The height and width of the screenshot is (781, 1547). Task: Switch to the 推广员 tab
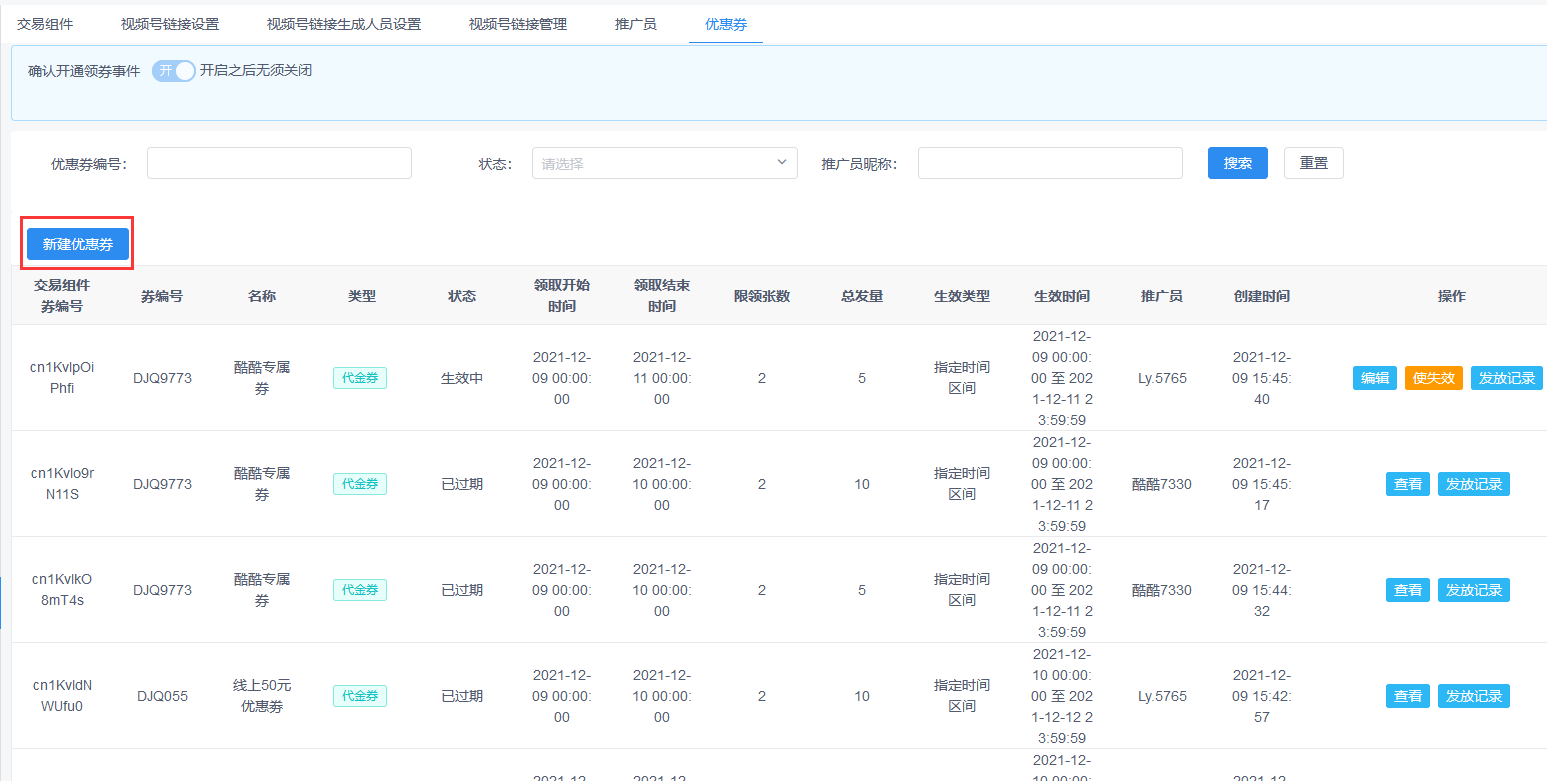(636, 24)
